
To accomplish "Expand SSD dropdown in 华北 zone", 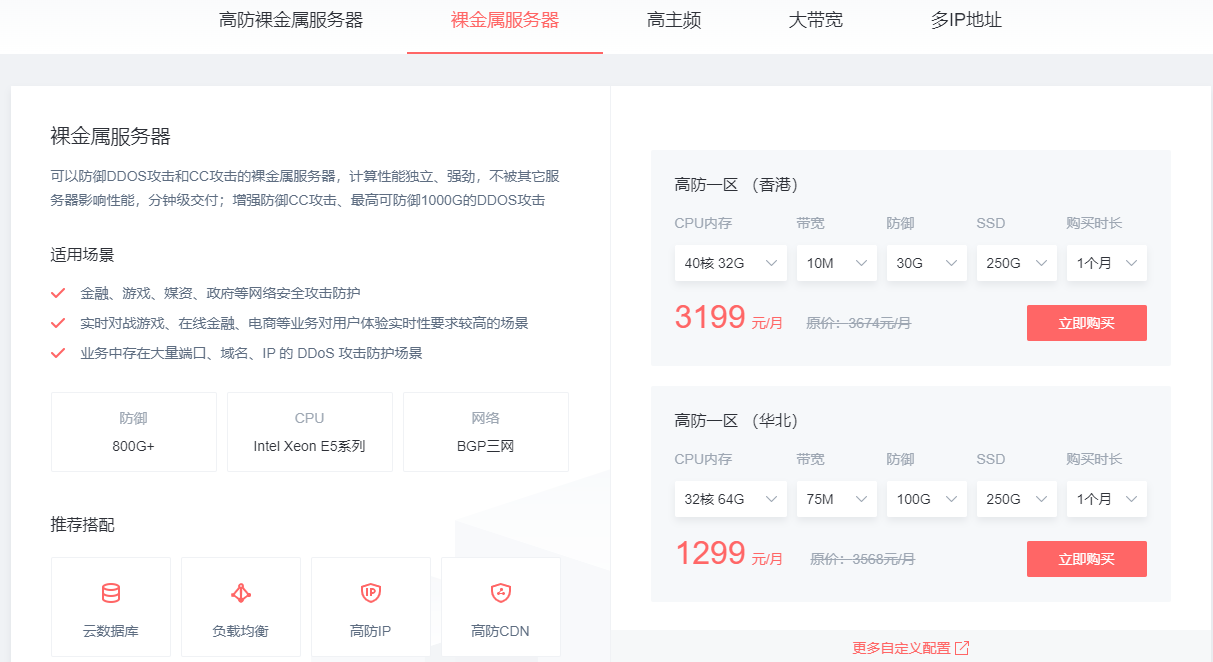I will pyautogui.click(x=1017, y=499).
